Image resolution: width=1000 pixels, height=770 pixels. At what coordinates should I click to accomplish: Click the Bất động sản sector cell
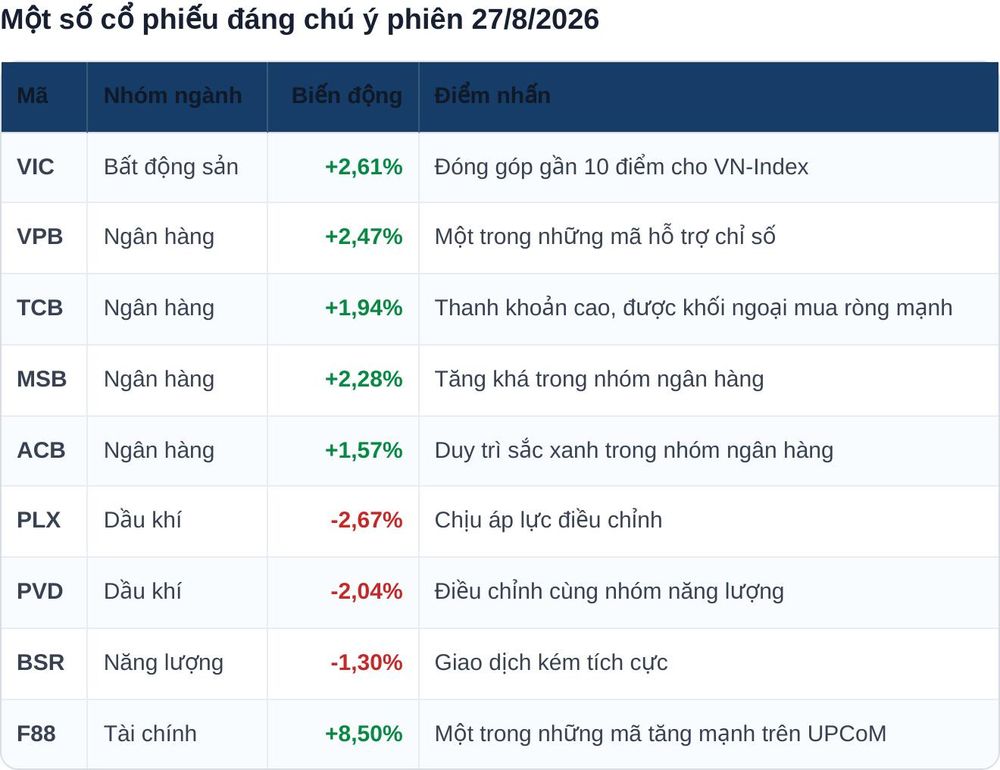pyautogui.click(x=171, y=167)
